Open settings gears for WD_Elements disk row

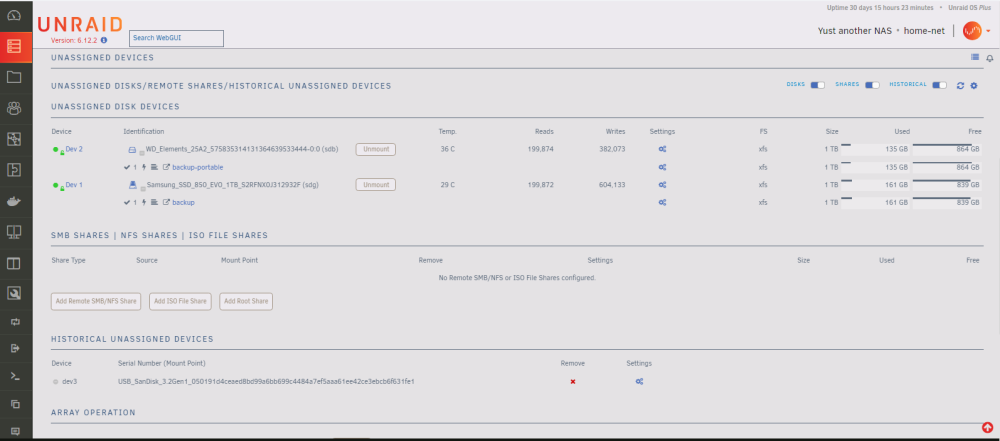click(x=663, y=149)
